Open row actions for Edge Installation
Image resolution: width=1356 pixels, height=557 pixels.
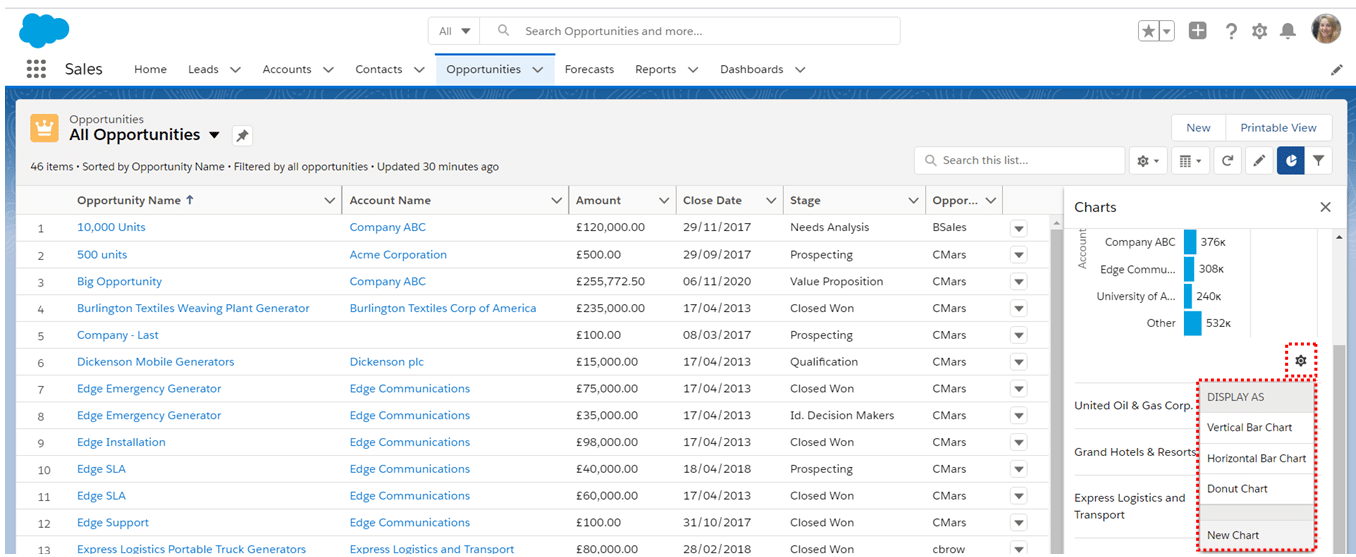tap(1019, 443)
